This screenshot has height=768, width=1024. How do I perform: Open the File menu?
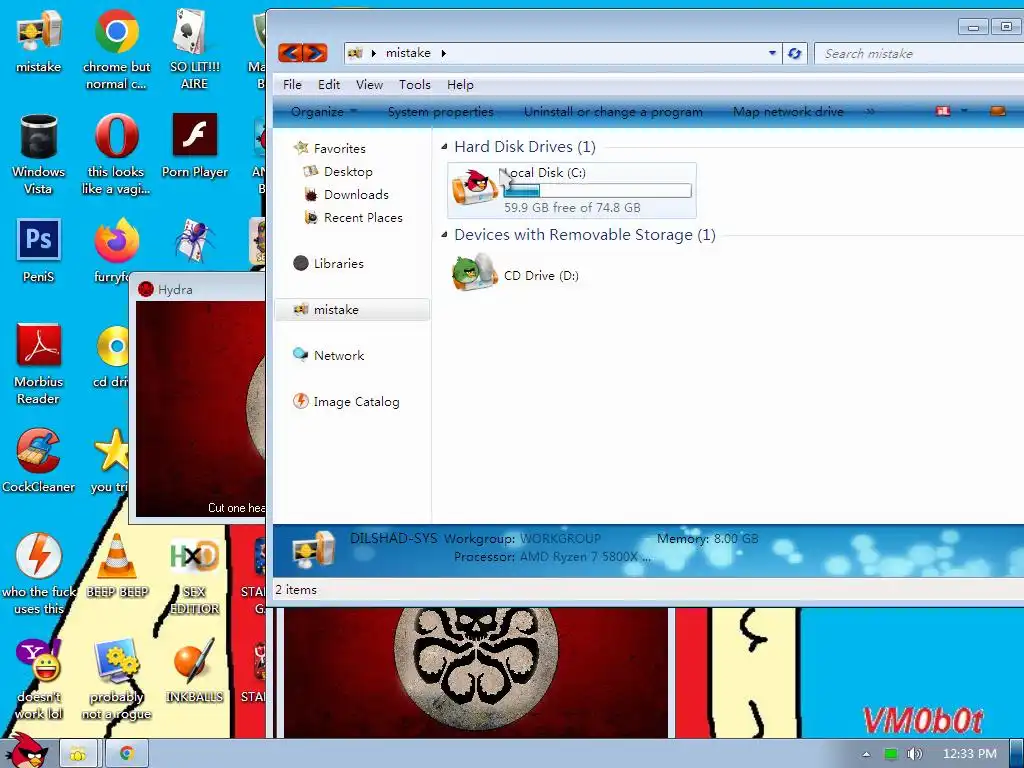coord(292,84)
